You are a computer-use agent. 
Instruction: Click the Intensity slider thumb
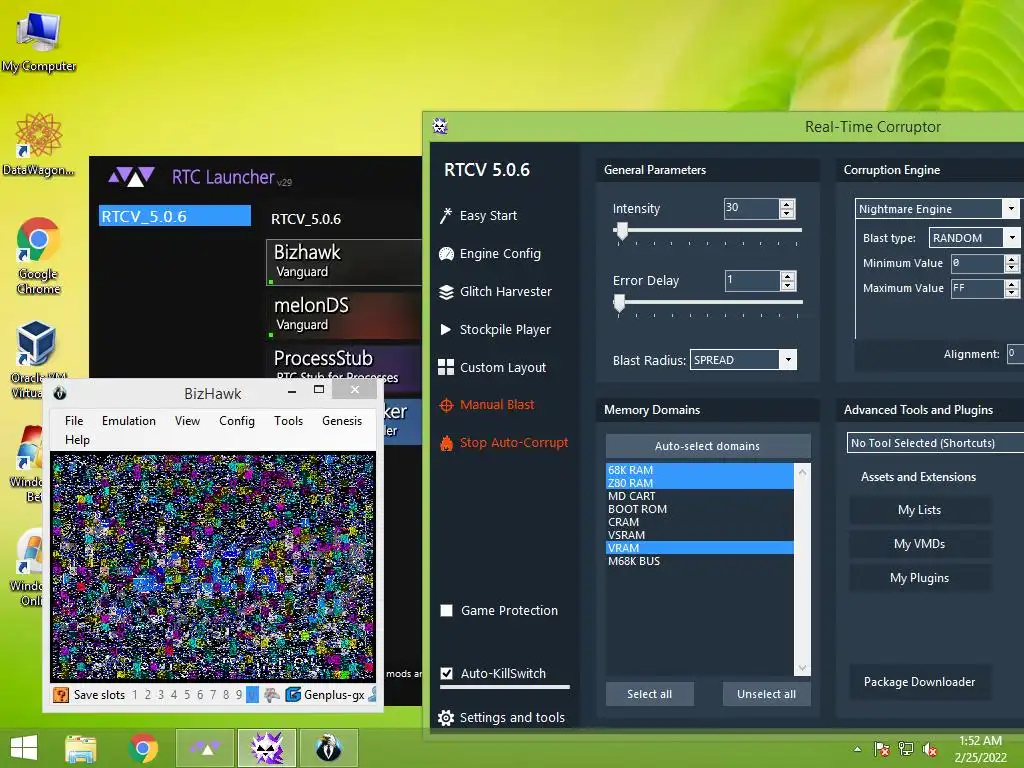pos(622,231)
